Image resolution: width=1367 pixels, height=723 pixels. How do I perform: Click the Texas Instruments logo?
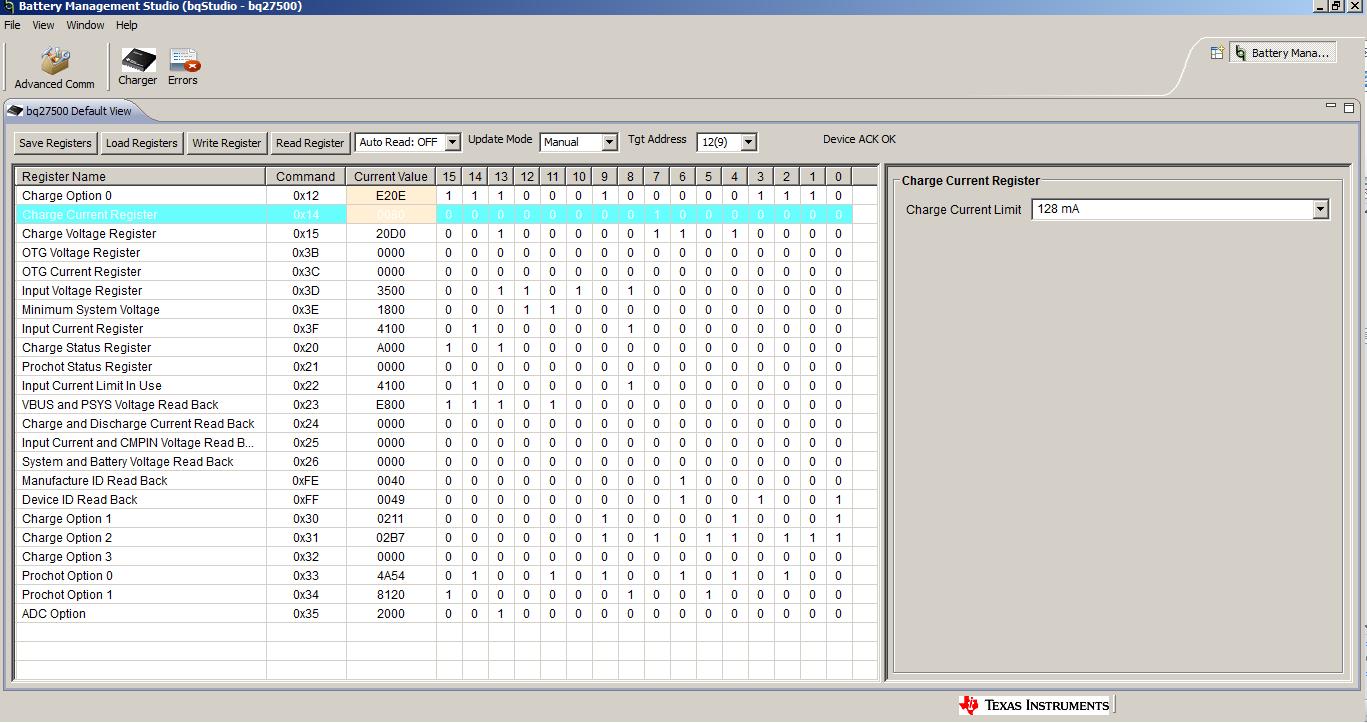(x=1035, y=704)
